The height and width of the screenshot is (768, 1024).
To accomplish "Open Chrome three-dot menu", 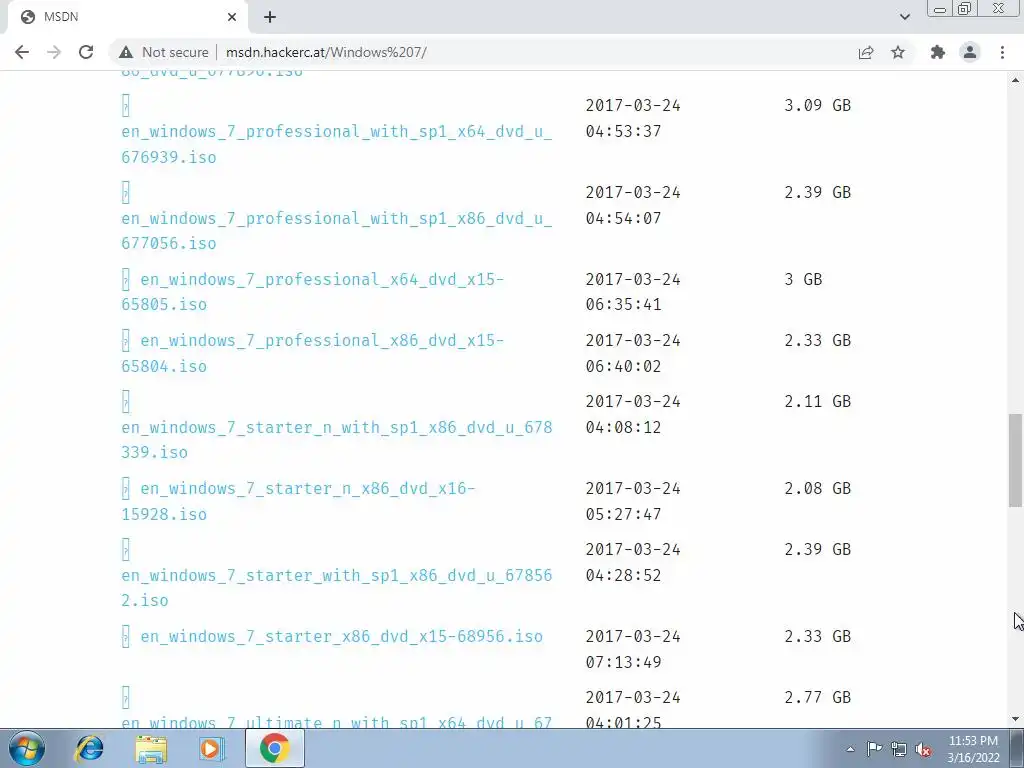I will [1002, 52].
